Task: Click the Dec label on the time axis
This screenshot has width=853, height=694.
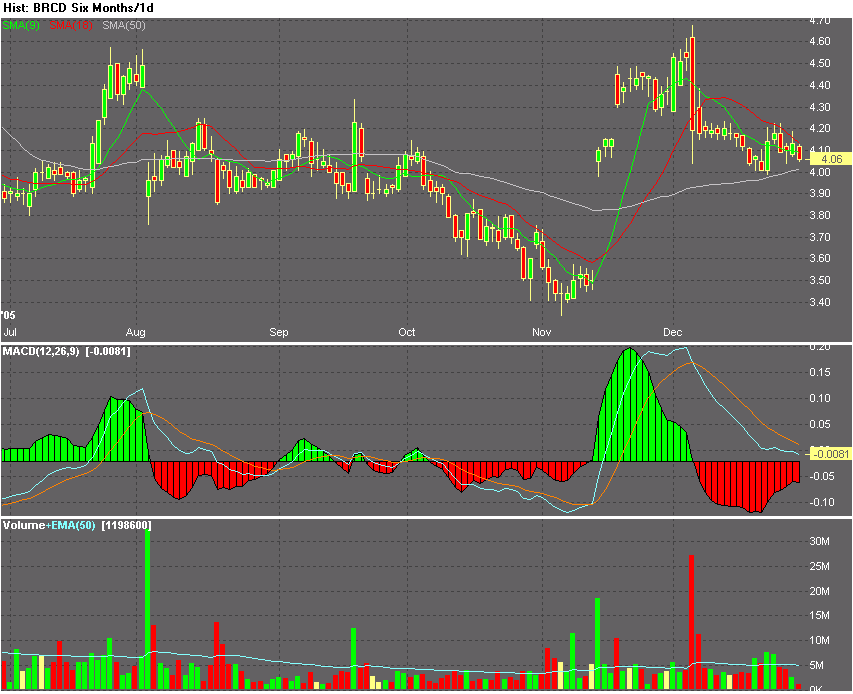Action: [x=674, y=332]
